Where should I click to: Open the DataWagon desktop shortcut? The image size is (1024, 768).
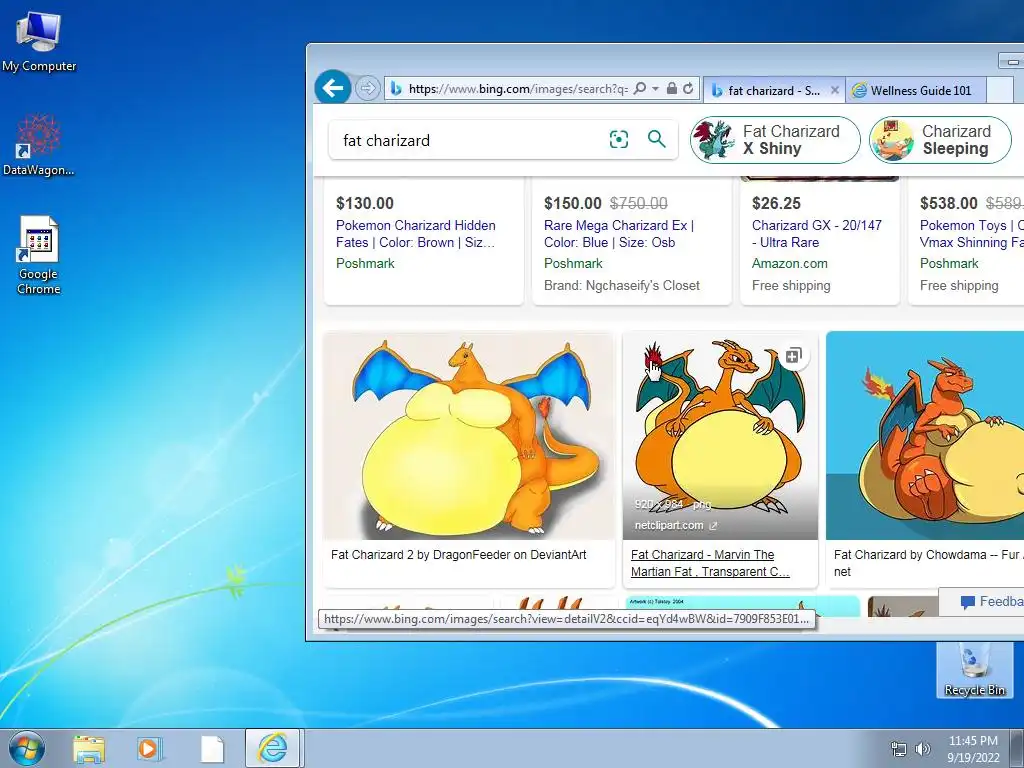click(39, 145)
